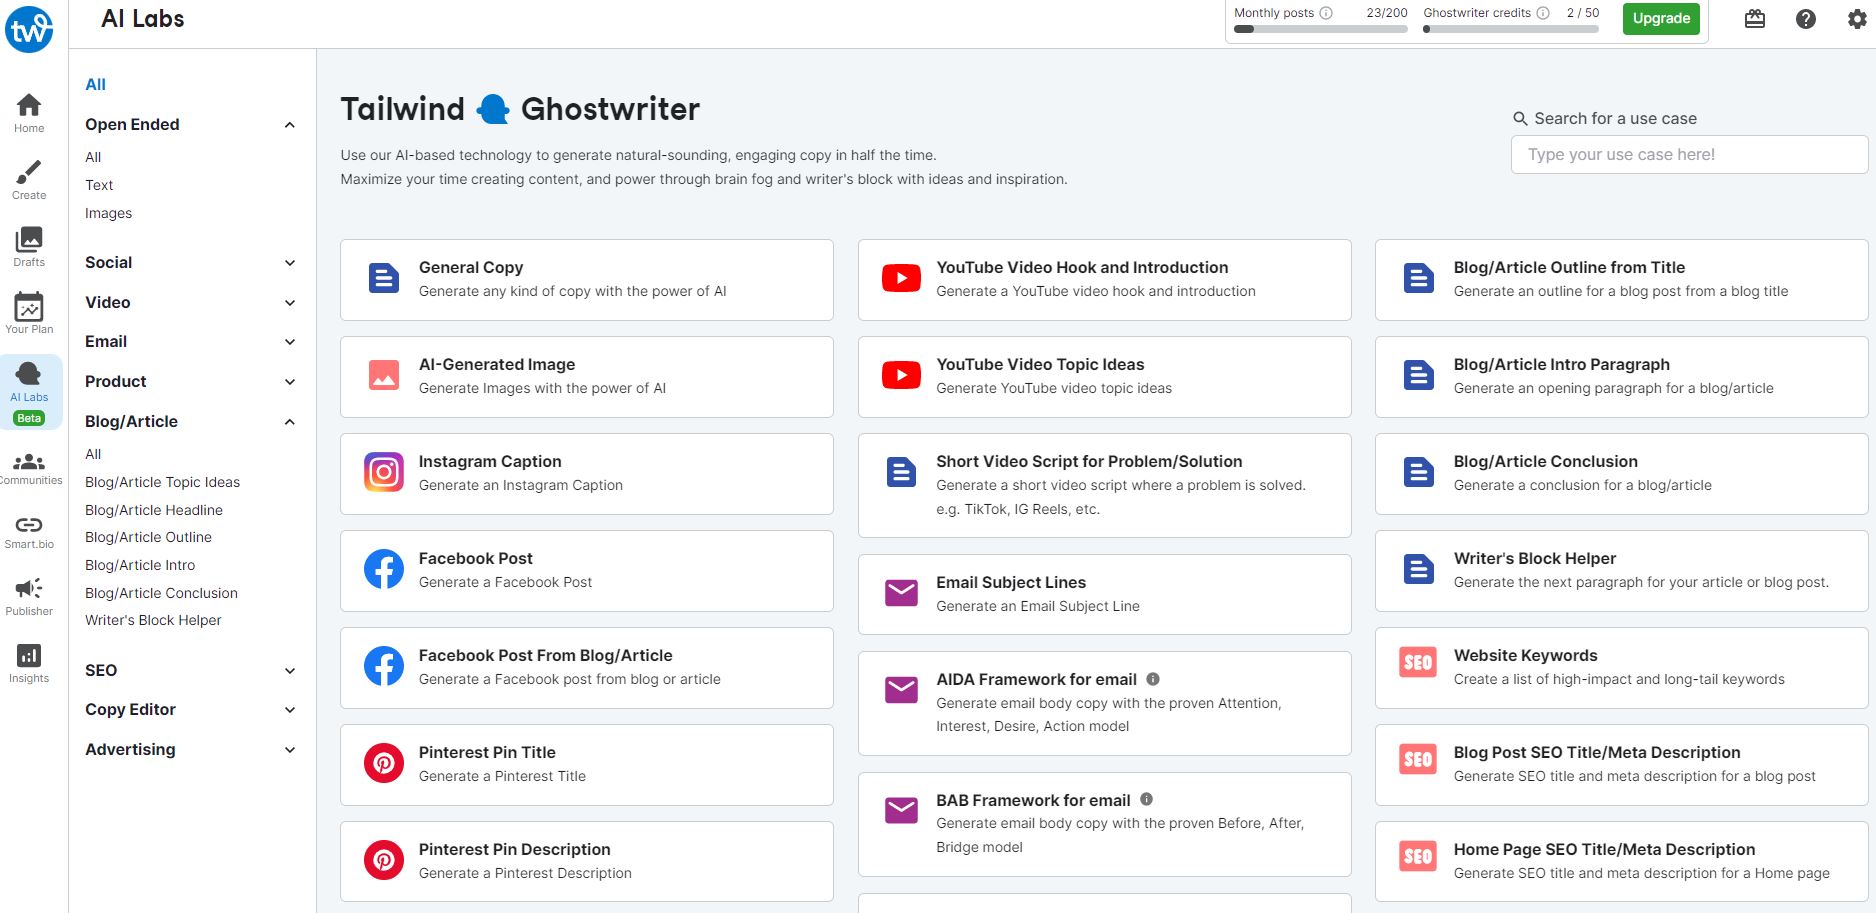The image size is (1876, 913).
Task: Expand the Social section
Action: [290, 263]
